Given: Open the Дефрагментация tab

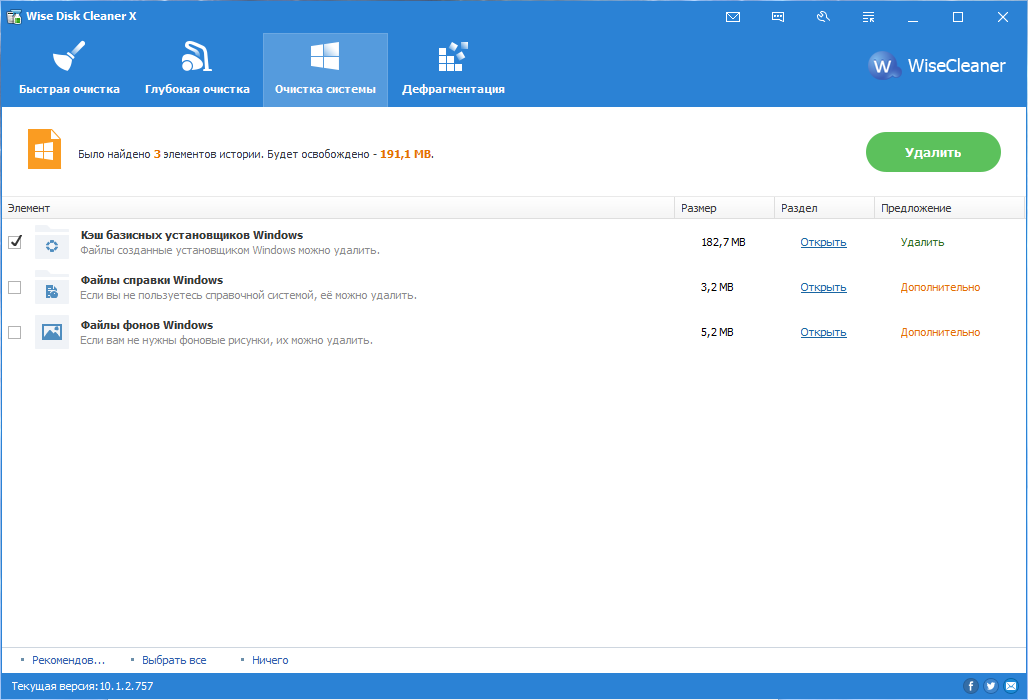Looking at the screenshot, I should point(453,69).
